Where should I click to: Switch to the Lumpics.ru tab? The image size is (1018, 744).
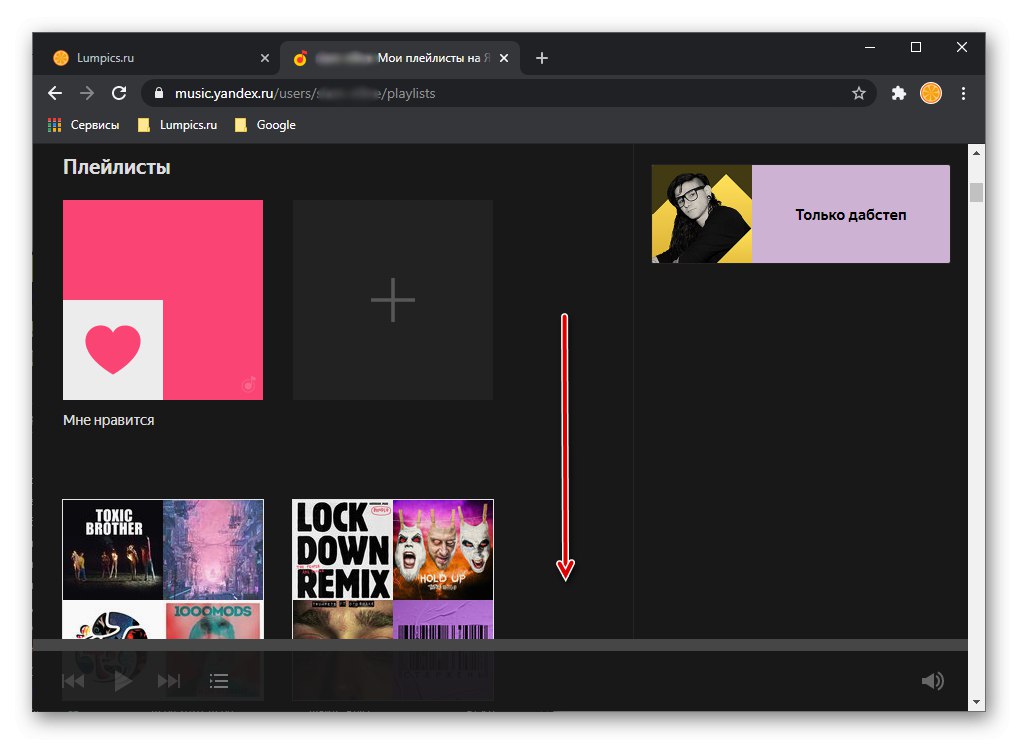(x=150, y=58)
